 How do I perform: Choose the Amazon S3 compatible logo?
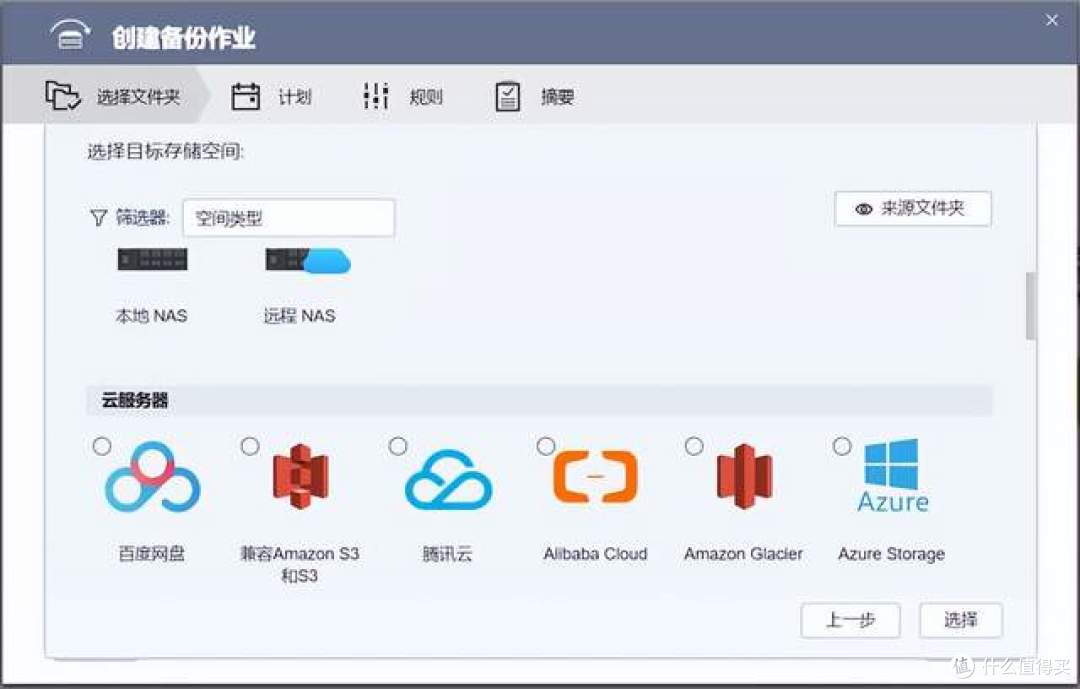(x=300, y=477)
